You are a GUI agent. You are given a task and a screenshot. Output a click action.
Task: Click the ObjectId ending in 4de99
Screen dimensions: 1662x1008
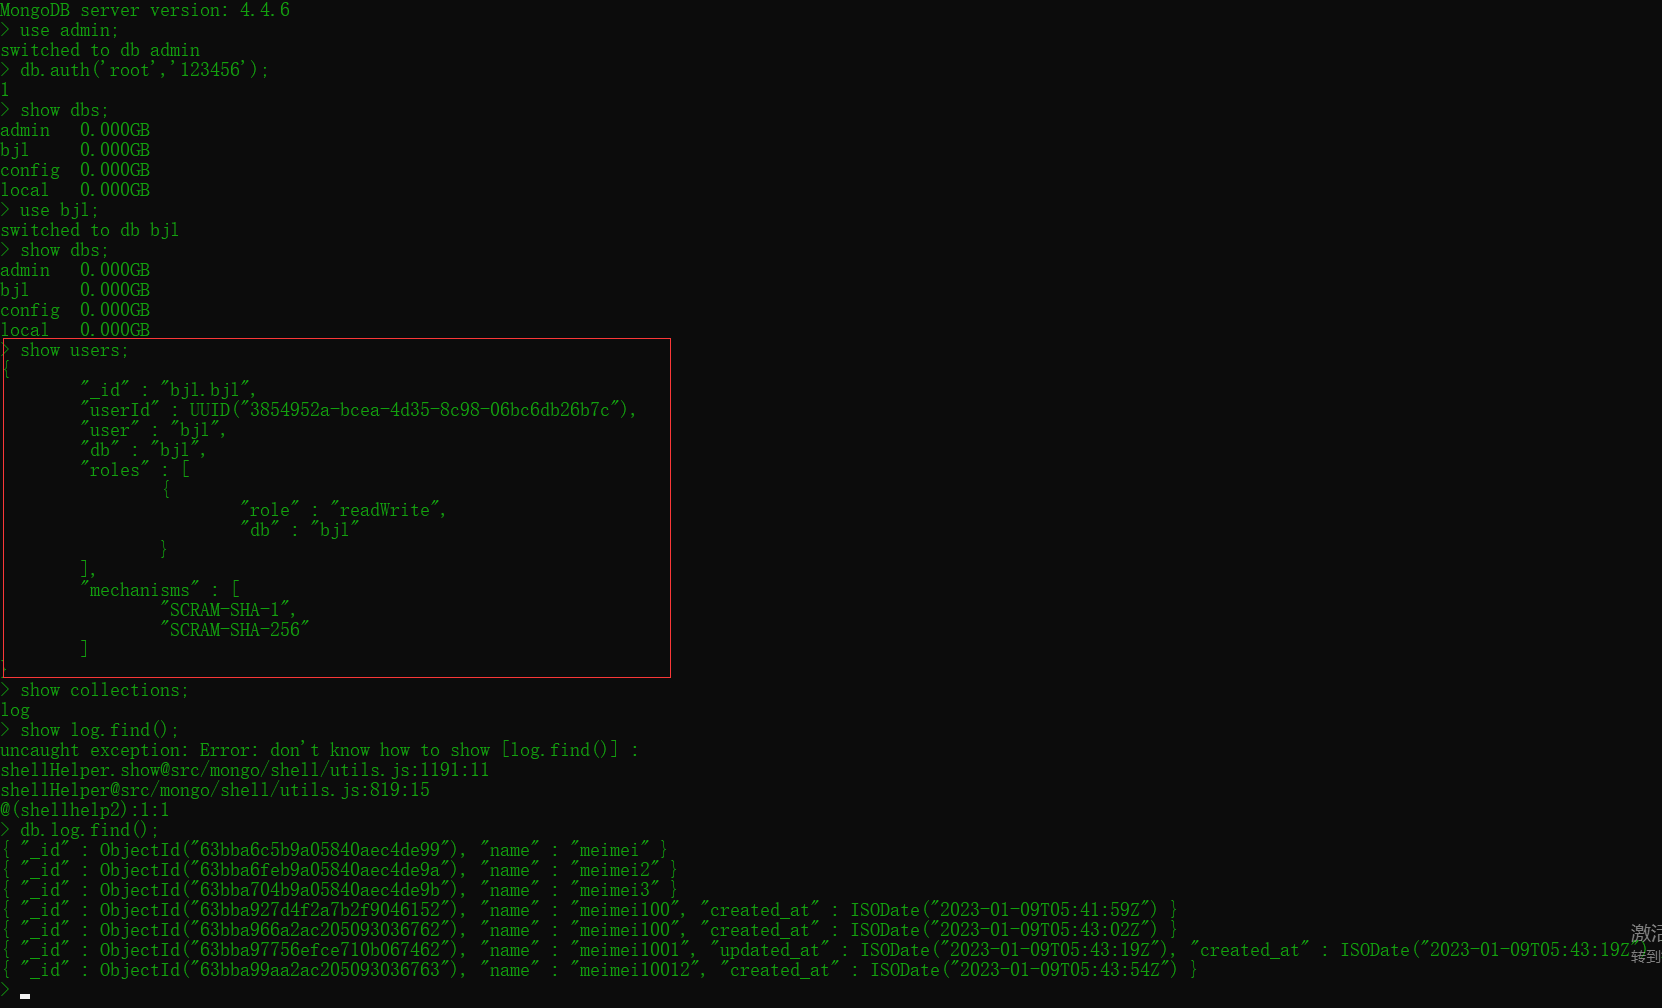click(279, 850)
